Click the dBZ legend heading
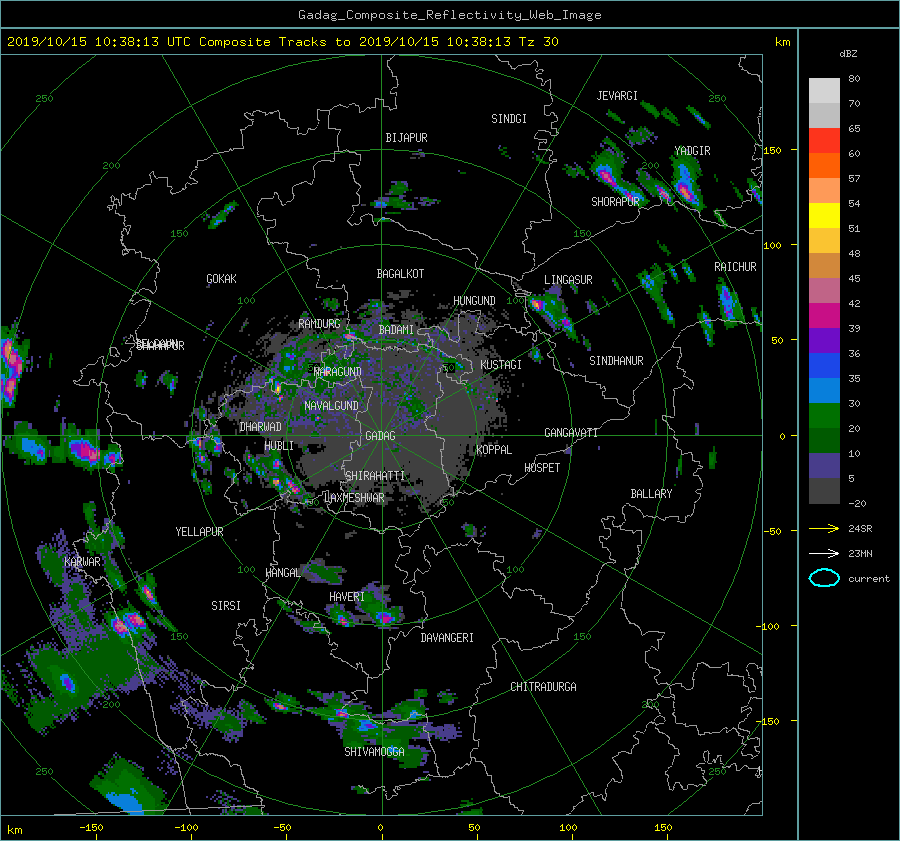The width and height of the screenshot is (900, 841). tap(848, 54)
